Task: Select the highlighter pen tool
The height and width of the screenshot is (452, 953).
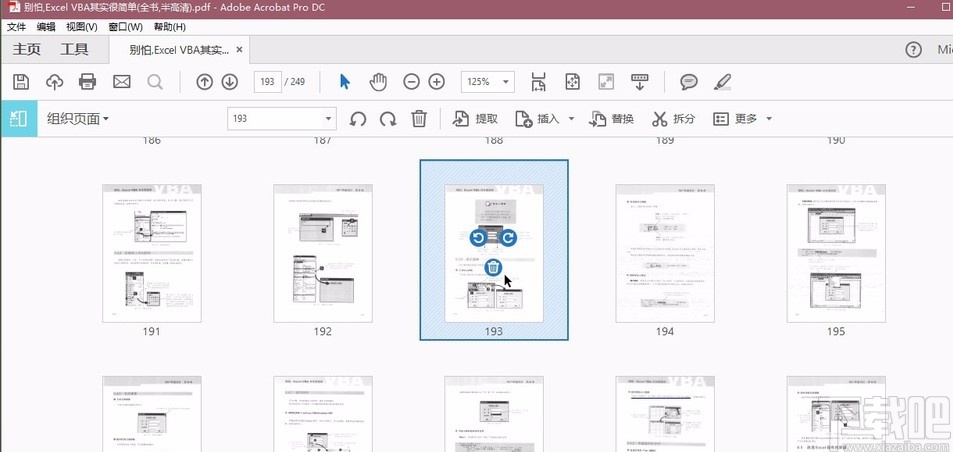Action: [722, 81]
